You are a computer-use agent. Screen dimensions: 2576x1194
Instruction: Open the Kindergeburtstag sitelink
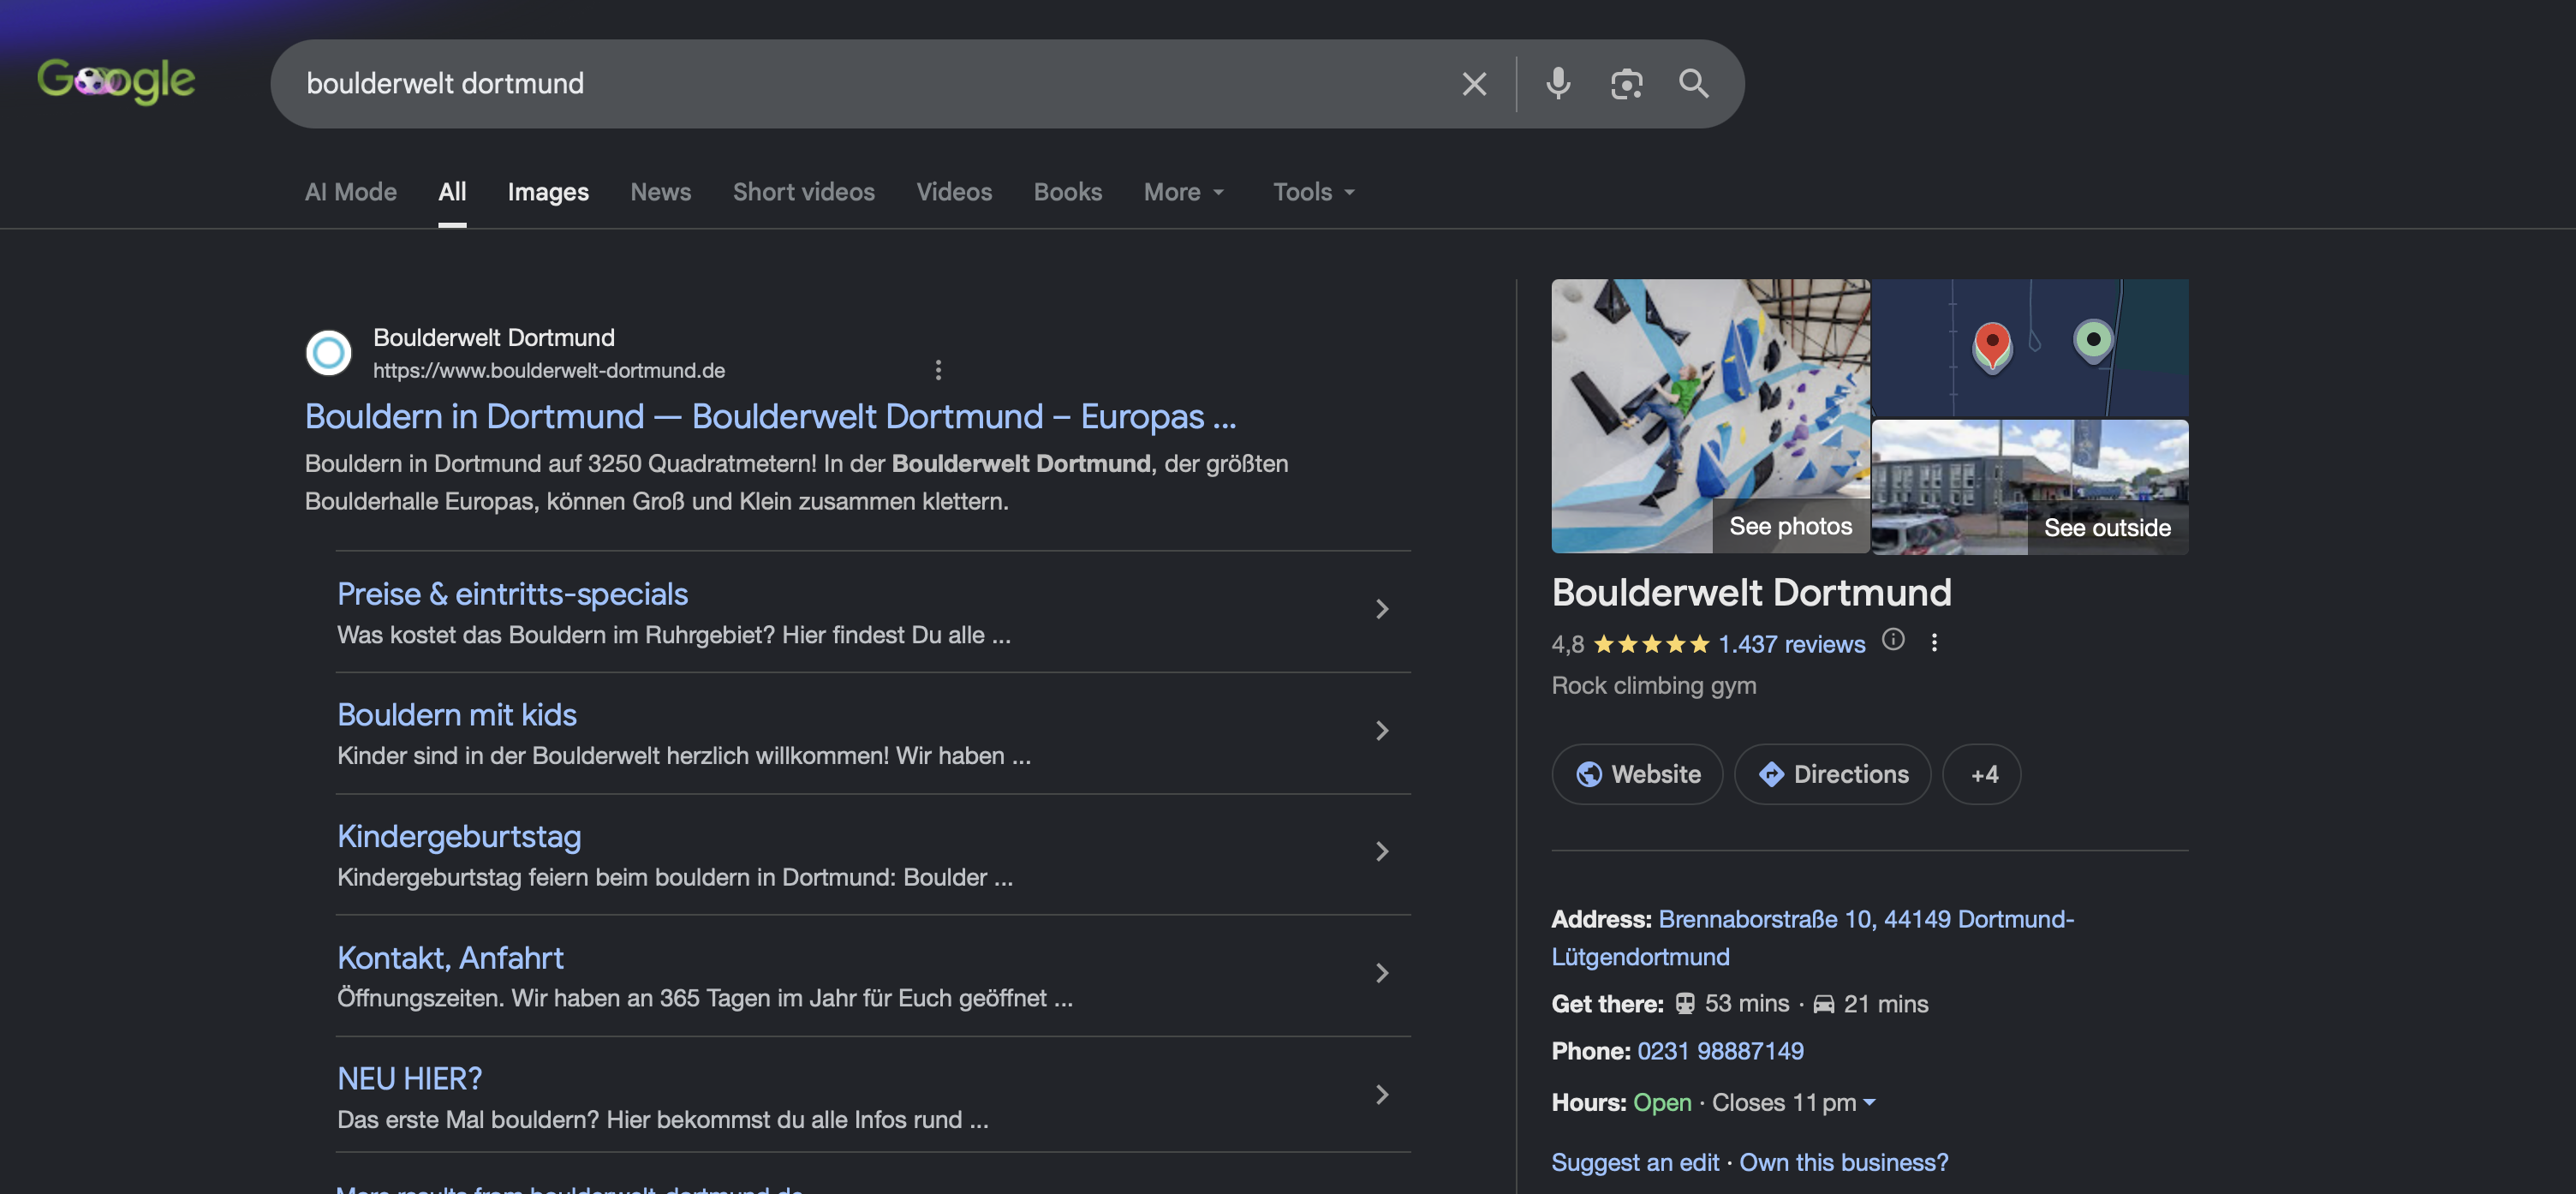pyautogui.click(x=459, y=836)
